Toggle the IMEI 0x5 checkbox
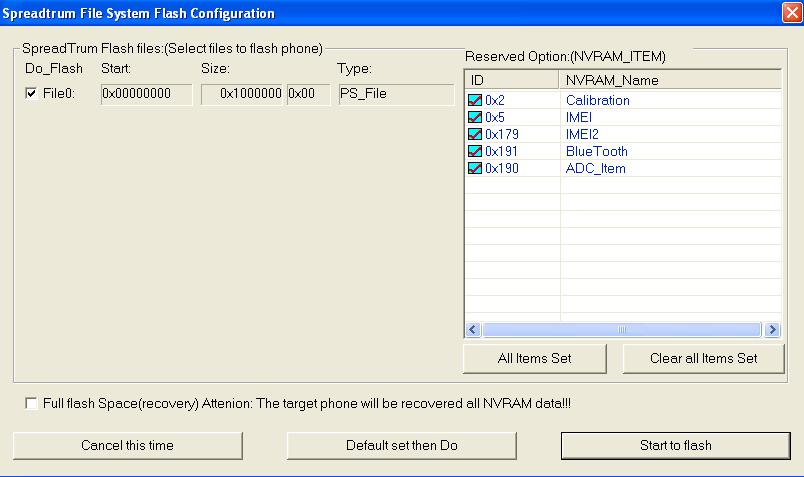This screenshot has width=804, height=477. (x=475, y=117)
